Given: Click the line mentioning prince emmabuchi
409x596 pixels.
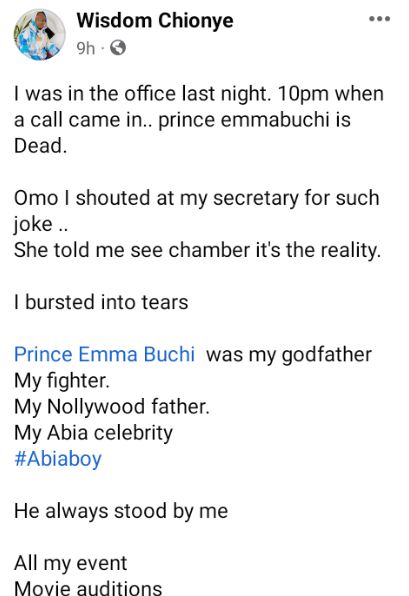Looking at the screenshot, I should click(182, 120).
